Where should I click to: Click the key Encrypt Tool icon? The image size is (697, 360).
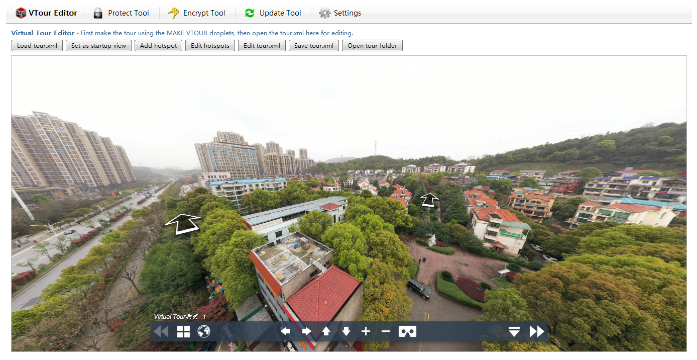[x=173, y=13]
